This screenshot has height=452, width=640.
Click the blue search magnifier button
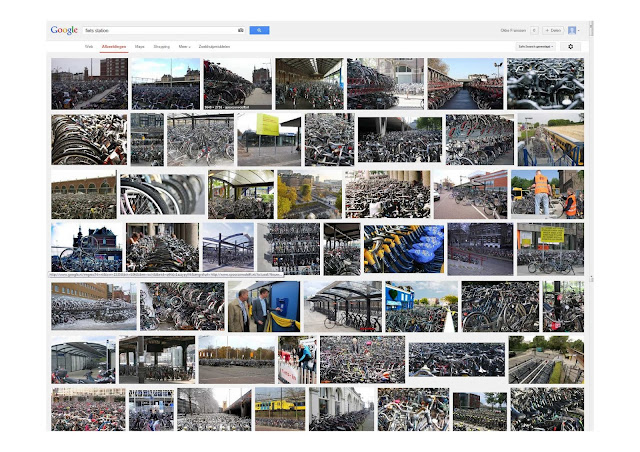click(x=259, y=30)
